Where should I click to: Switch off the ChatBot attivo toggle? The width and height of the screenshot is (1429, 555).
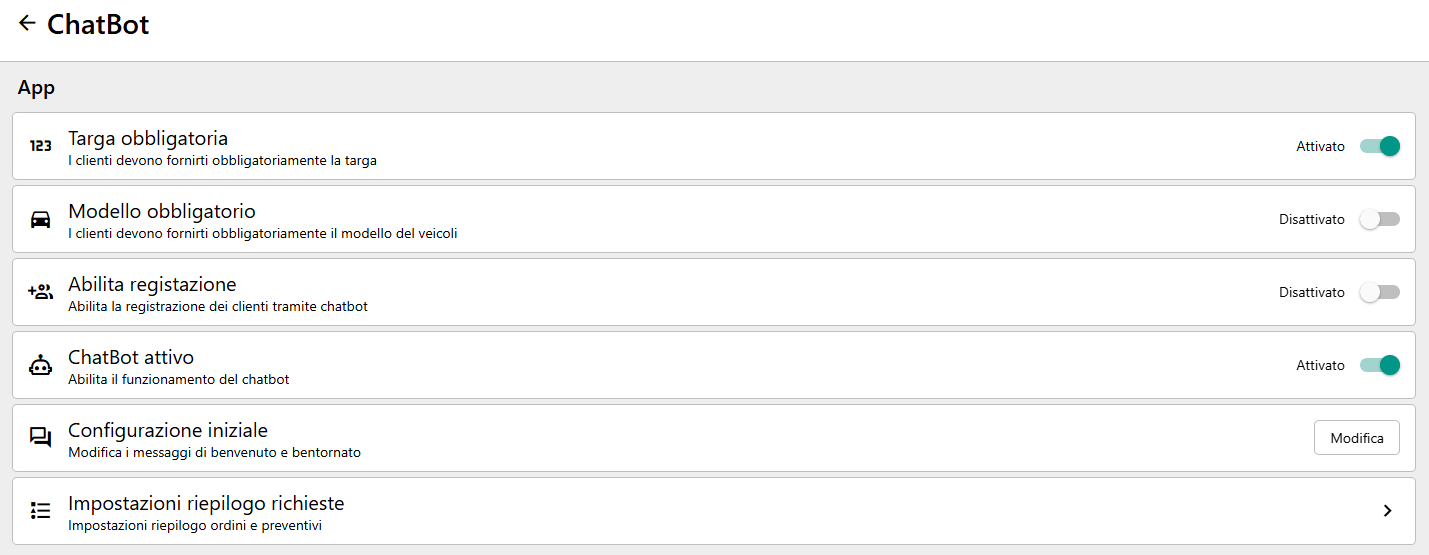(x=1380, y=365)
